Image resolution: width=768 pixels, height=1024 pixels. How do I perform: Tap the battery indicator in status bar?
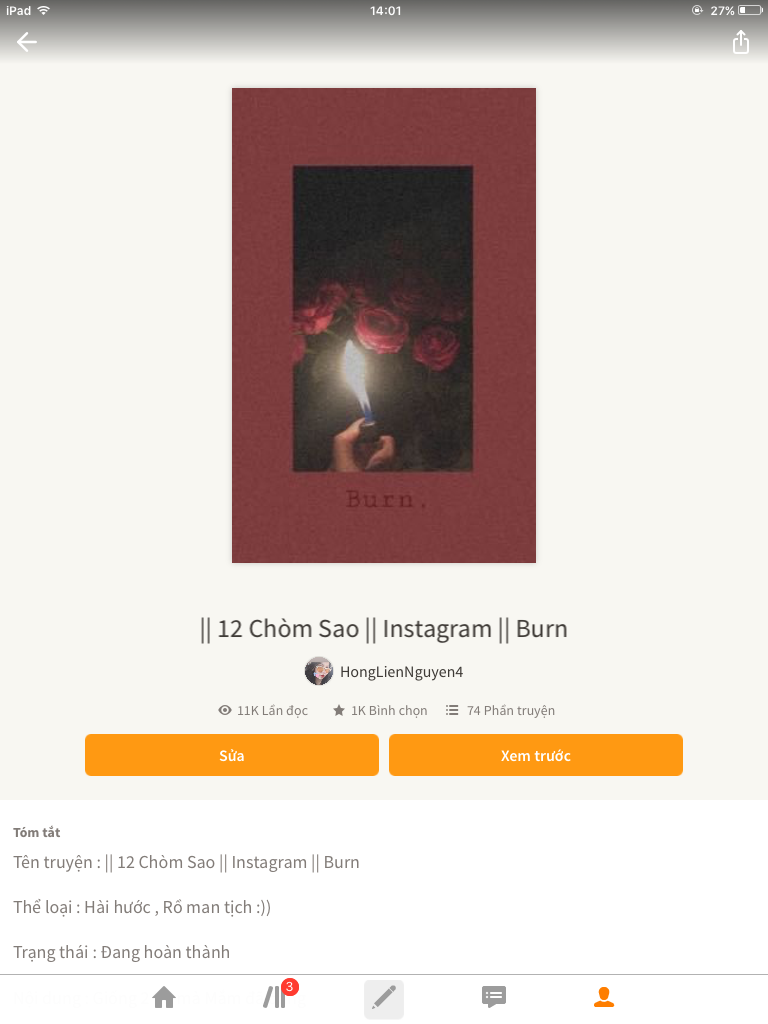tap(750, 10)
